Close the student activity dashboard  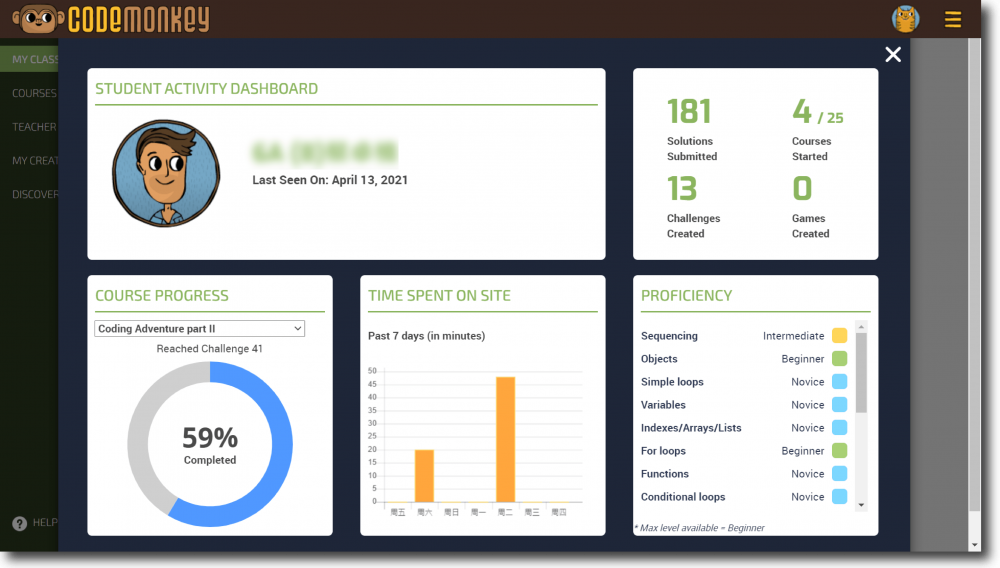click(893, 54)
